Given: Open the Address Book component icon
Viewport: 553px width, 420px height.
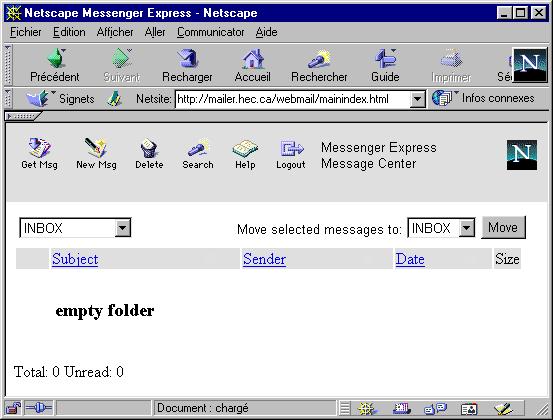Looking at the screenshot, I should [x=469, y=409].
